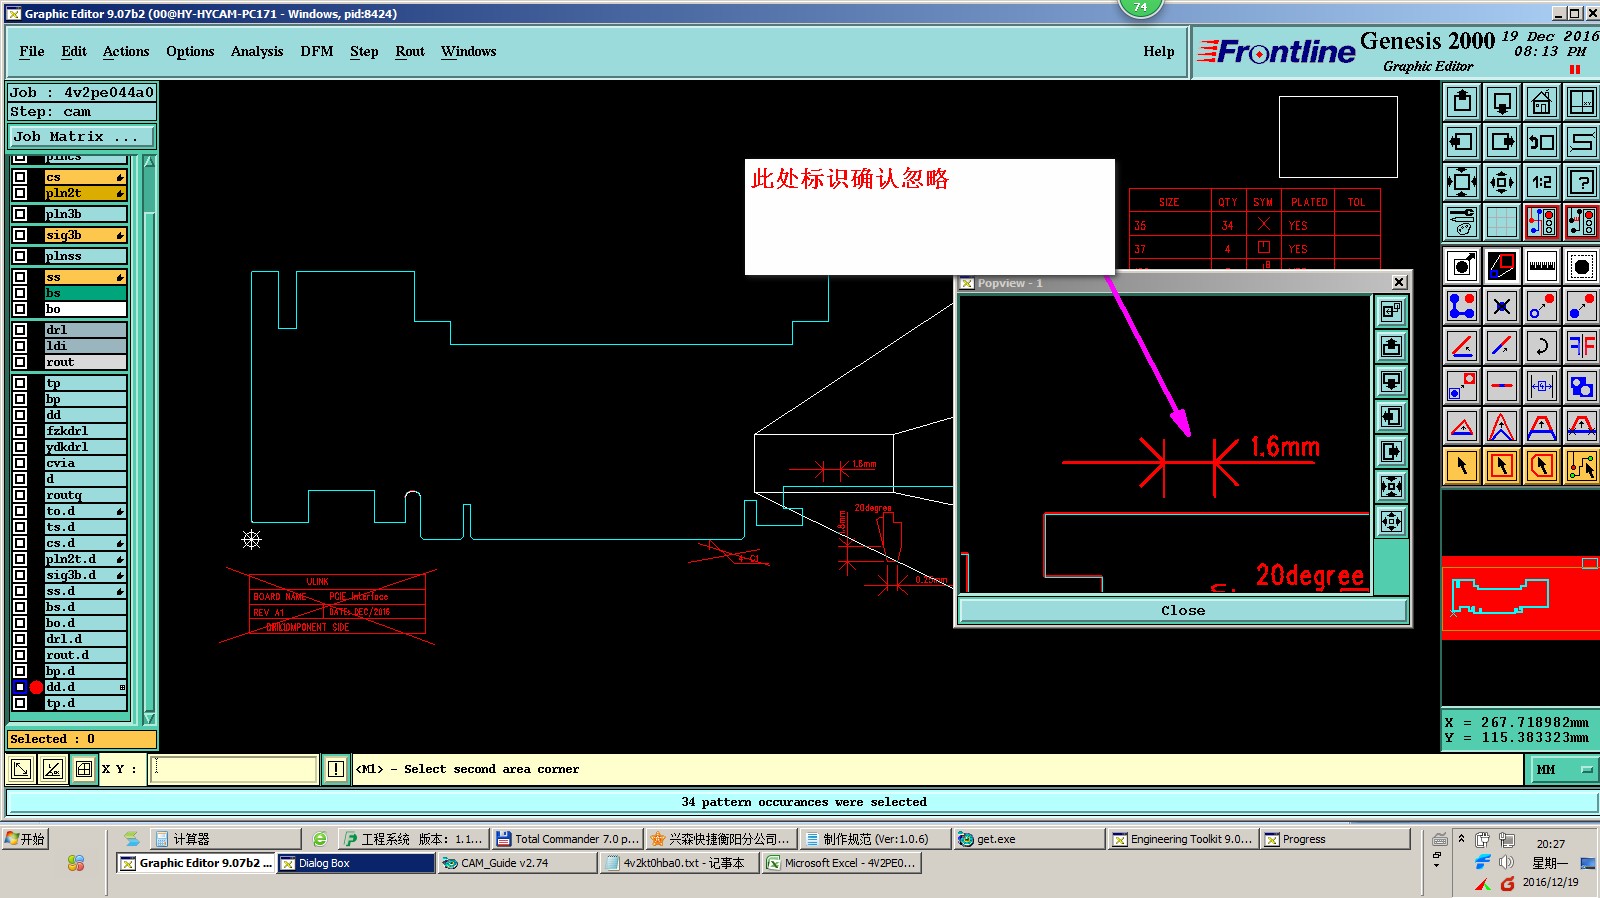Screen dimensions: 1600x898
Task: Toggle the dd.d layer checkbox
Action: 20,687
